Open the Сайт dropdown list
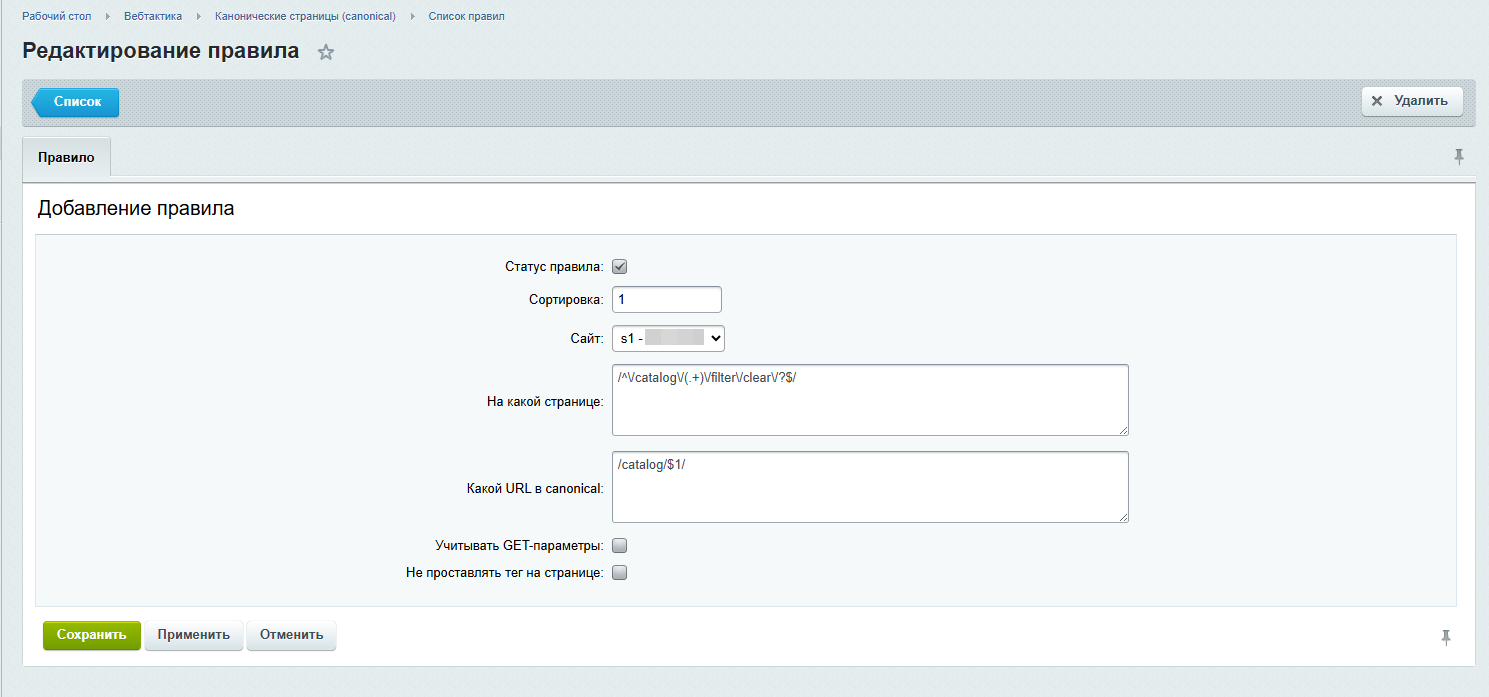1489x697 pixels. (x=668, y=339)
